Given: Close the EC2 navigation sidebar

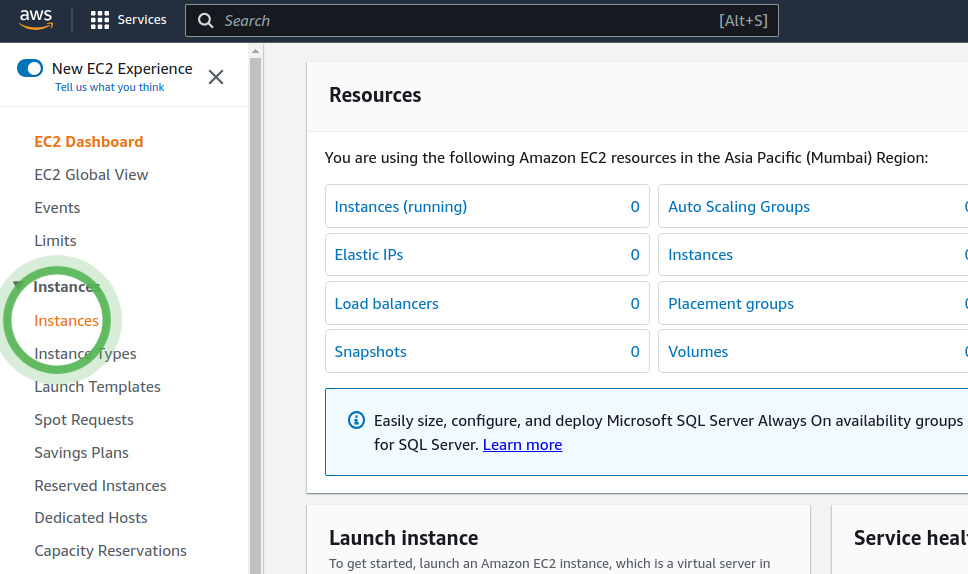Looking at the screenshot, I should tap(215, 77).
